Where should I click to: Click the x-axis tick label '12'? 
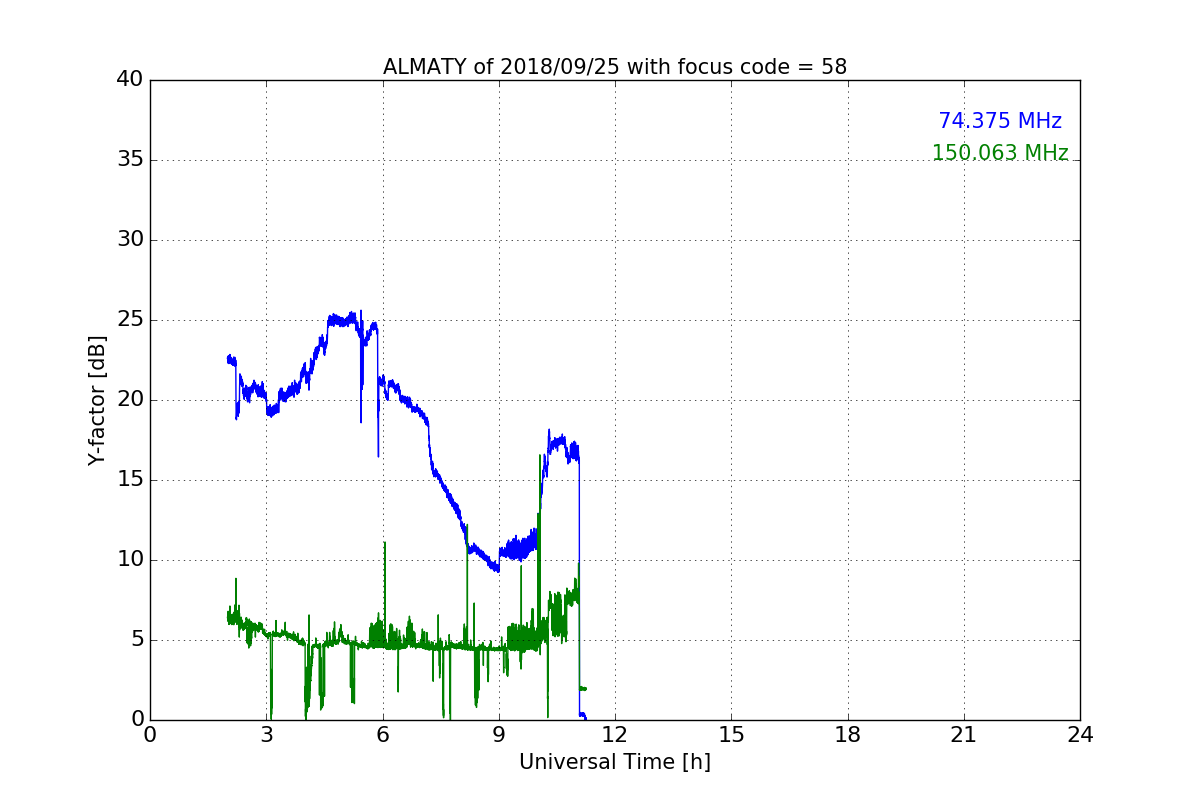[x=615, y=735]
